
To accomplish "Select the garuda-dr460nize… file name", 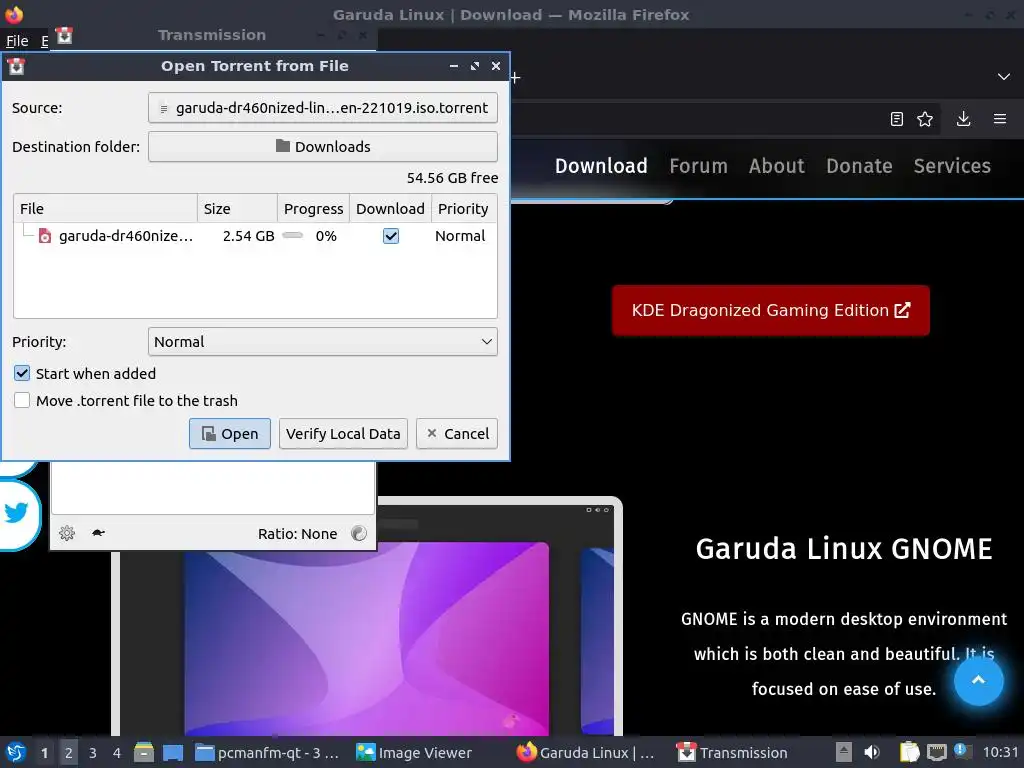I will [125, 236].
